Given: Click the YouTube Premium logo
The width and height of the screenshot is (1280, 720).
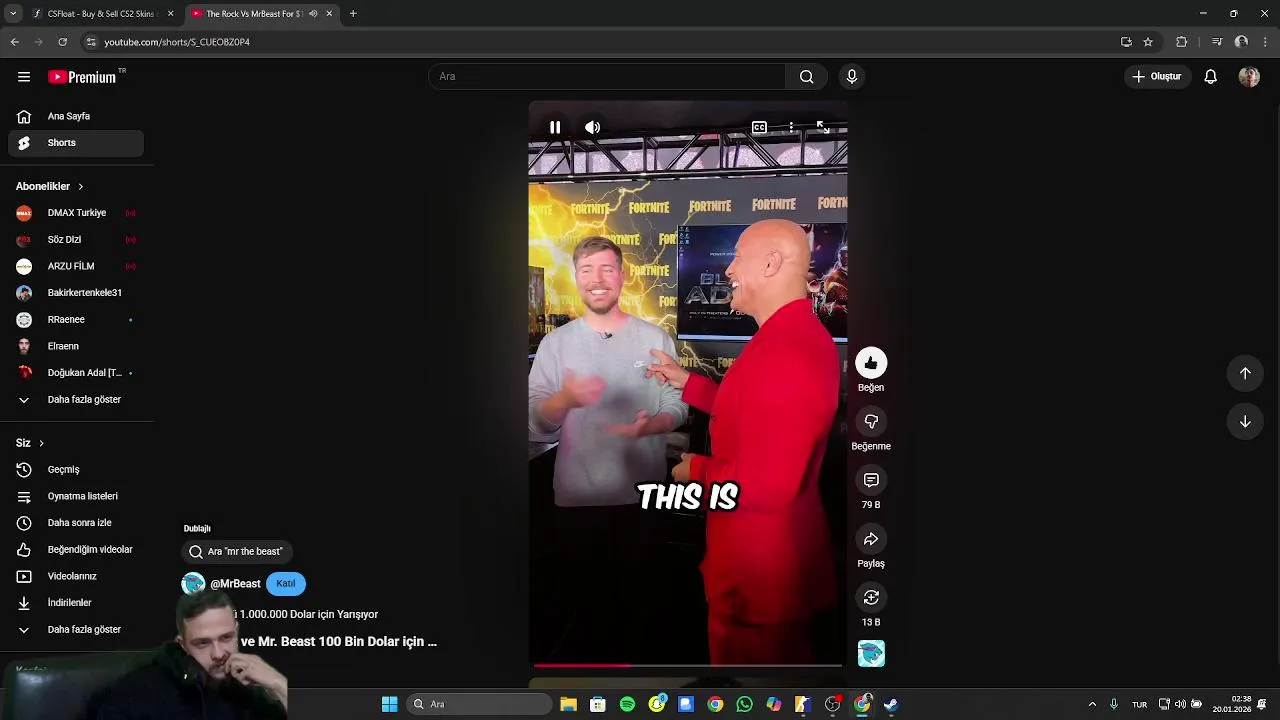Looking at the screenshot, I should point(83,77).
